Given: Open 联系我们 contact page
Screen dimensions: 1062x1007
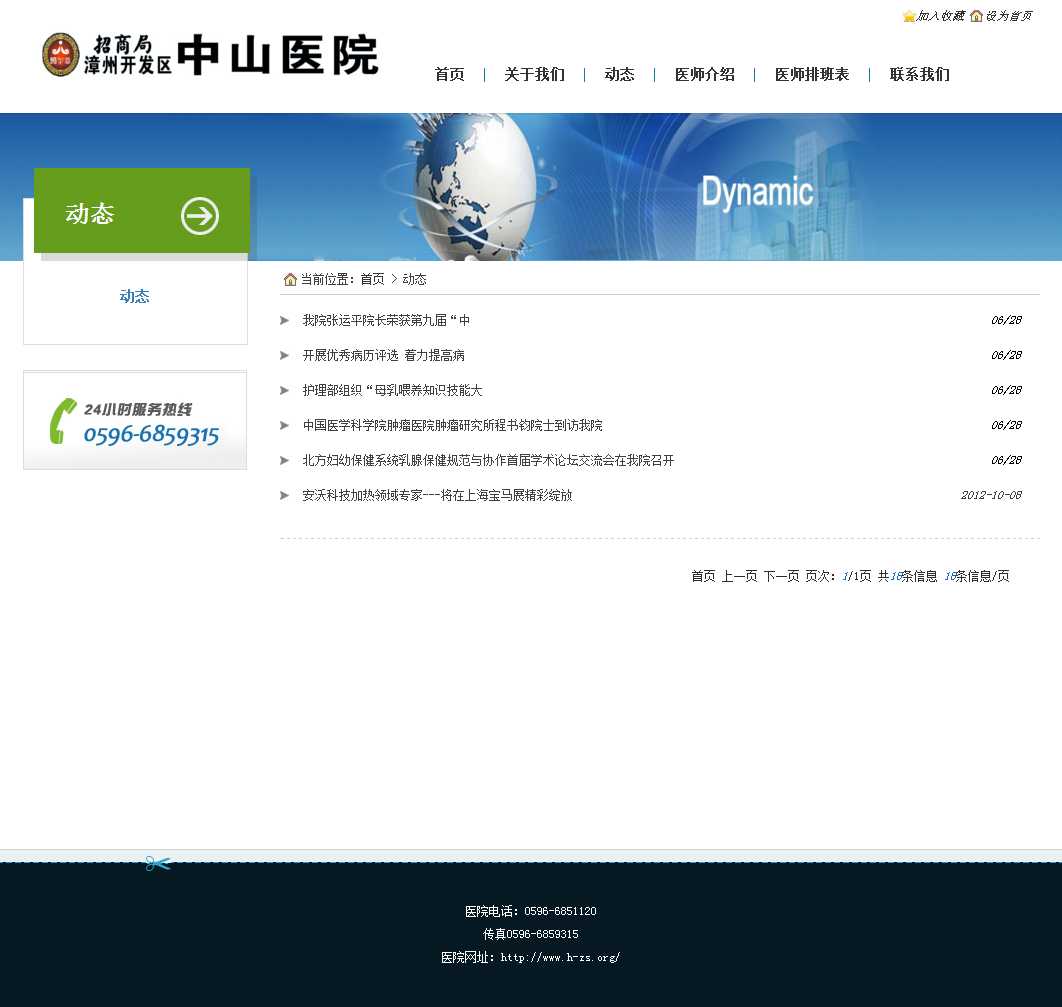Looking at the screenshot, I should point(919,75).
